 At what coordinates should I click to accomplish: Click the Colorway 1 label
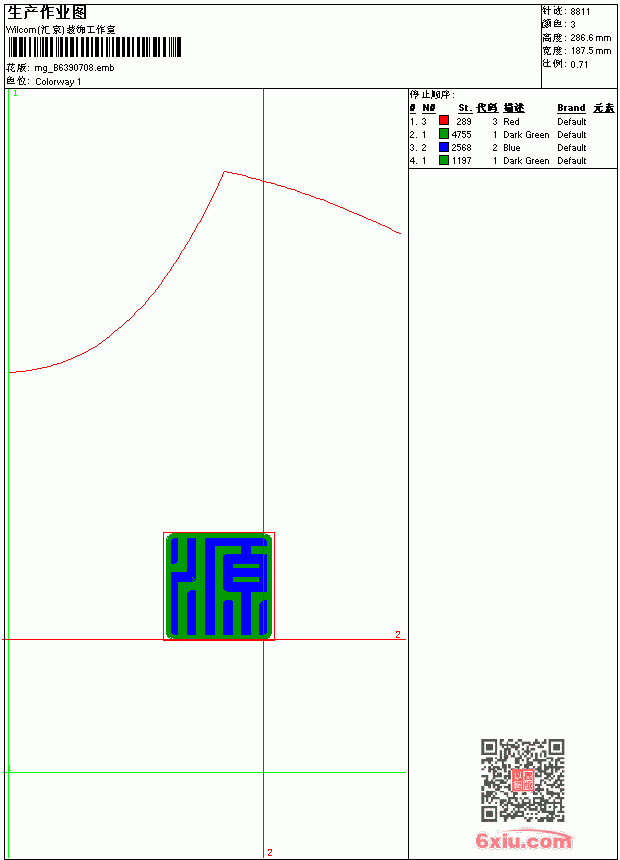click(x=58, y=82)
